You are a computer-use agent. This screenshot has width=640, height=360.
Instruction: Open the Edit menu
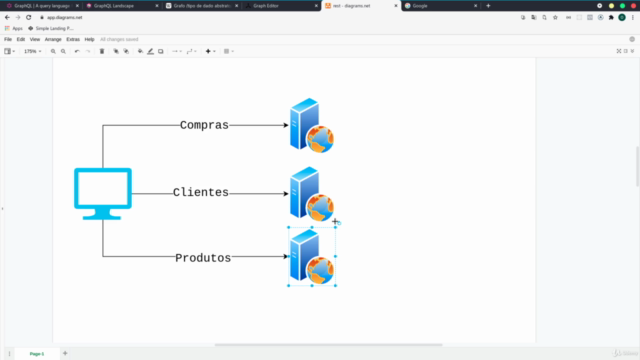click(x=21, y=40)
